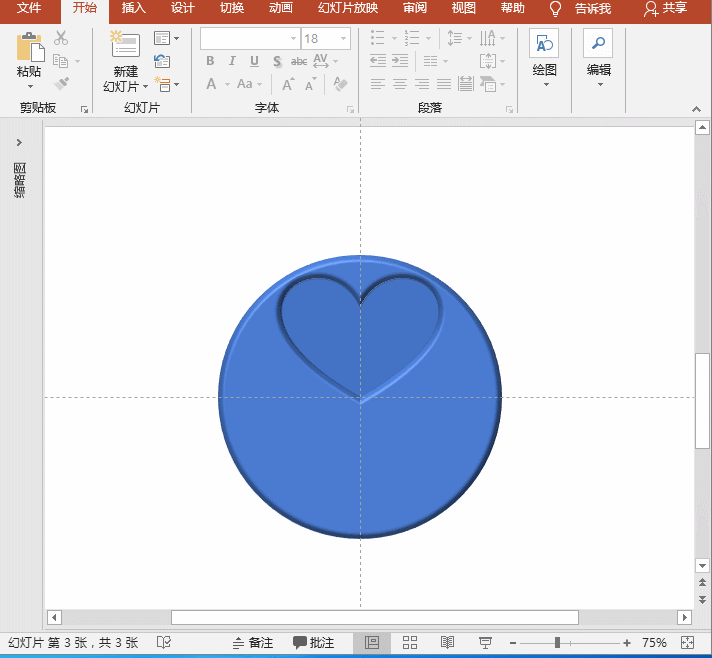This screenshot has width=712, height=658.
Task: Toggle the Comments (批注) pane
Action: click(x=313, y=643)
